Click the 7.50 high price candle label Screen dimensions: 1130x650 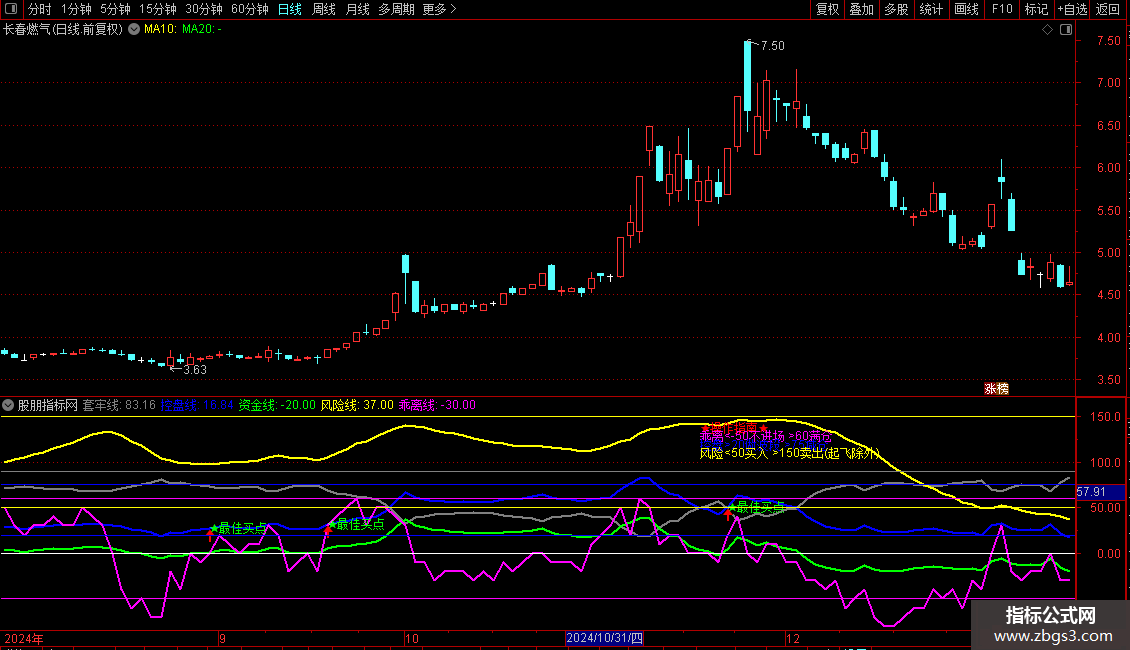[x=771, y=46]
